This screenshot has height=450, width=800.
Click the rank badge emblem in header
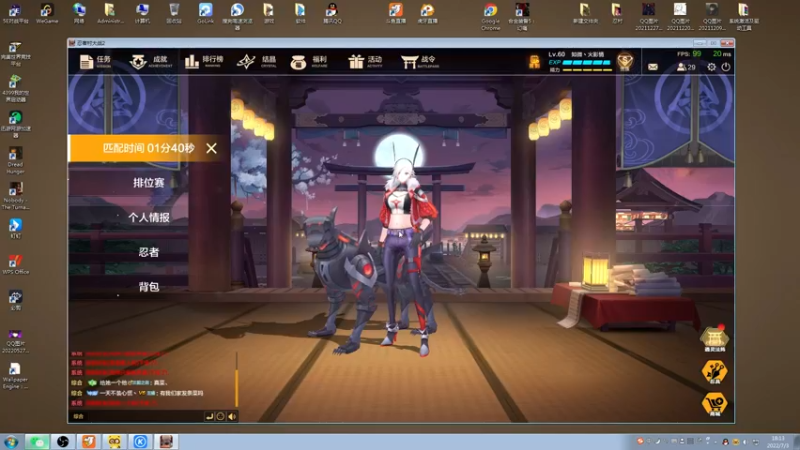point(625,62)
